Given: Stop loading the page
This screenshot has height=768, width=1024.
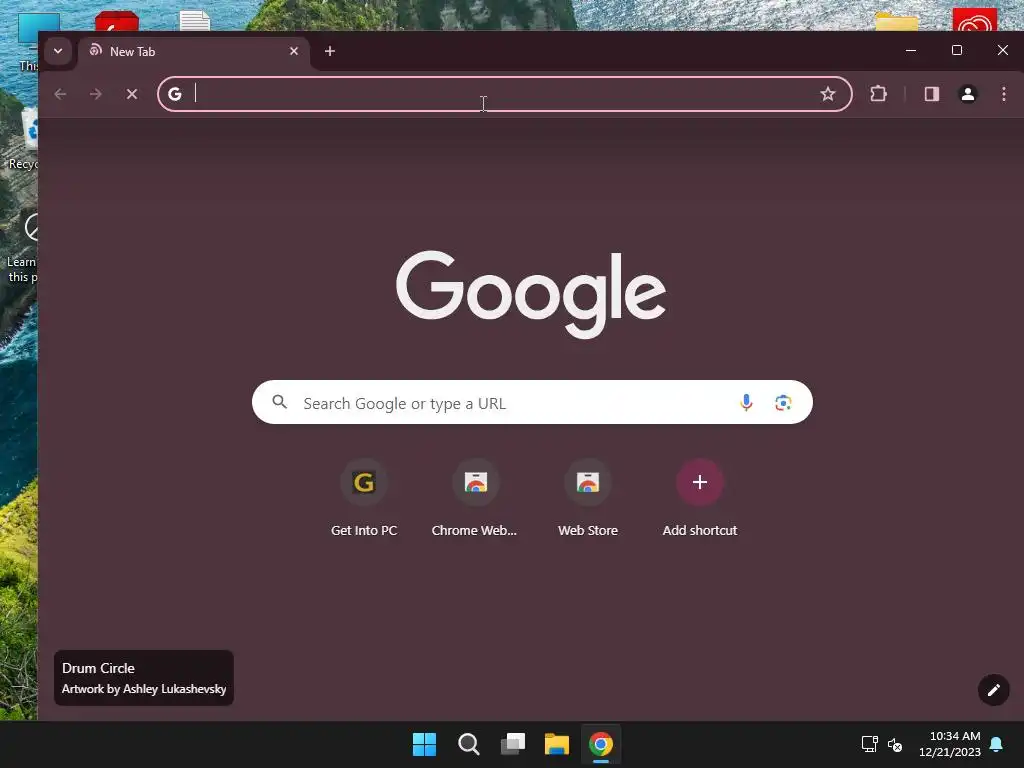Looking at the screenshot, I should pyautogui.click(x=132, y=94).
